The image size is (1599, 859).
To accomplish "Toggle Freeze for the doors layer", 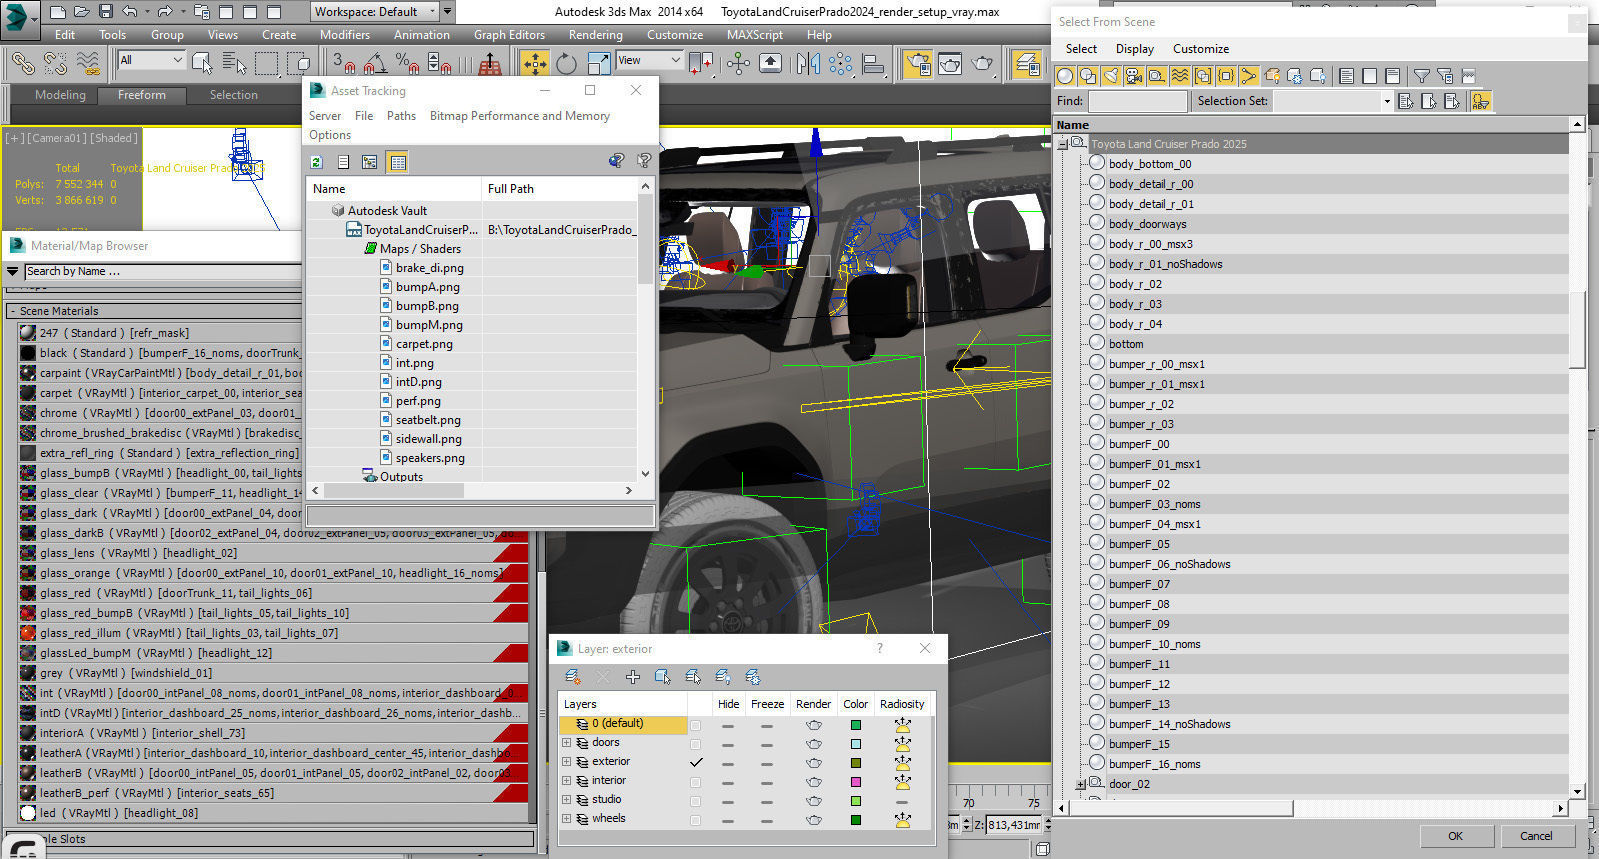I will [766, 744].
